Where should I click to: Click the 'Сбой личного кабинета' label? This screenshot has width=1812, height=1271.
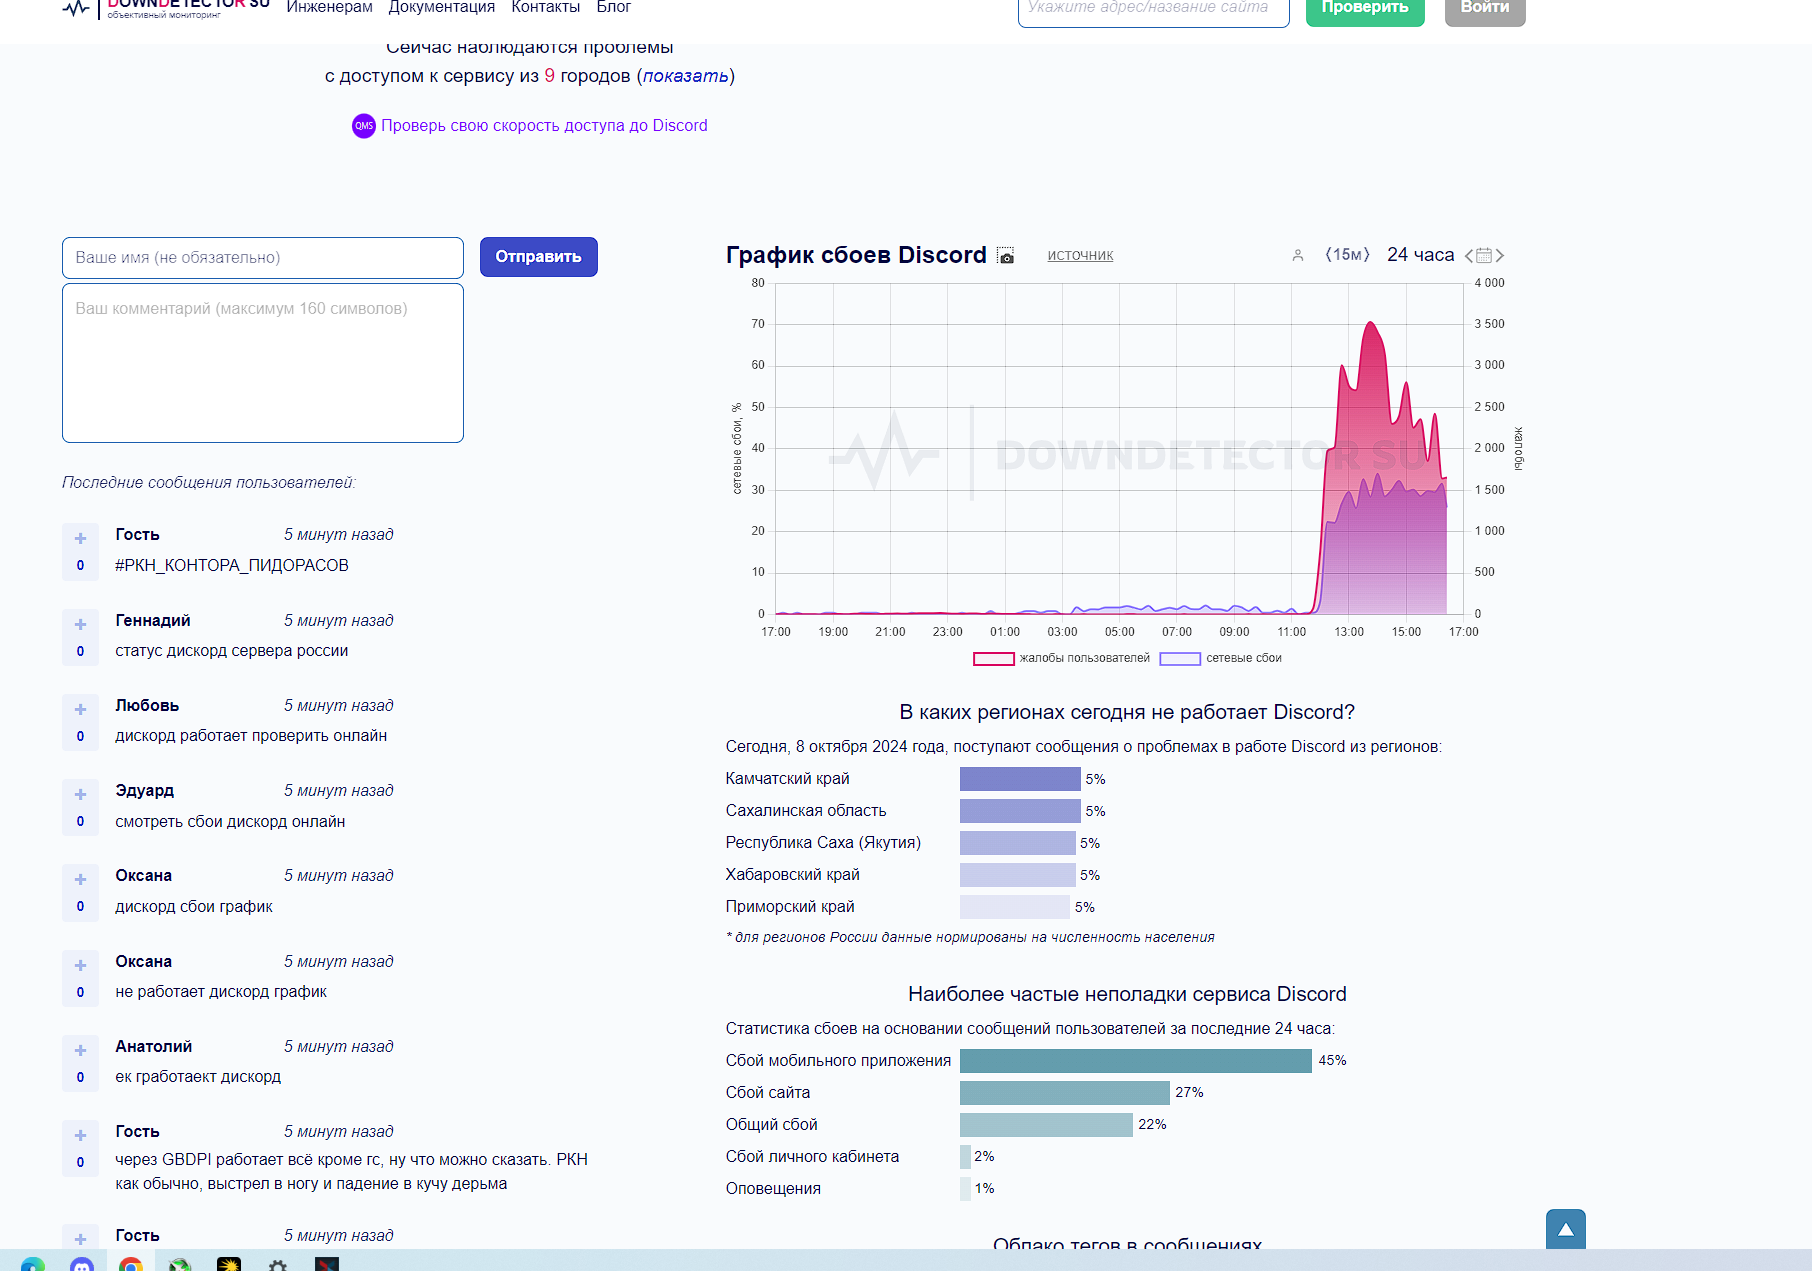[x=812, y=1157]
